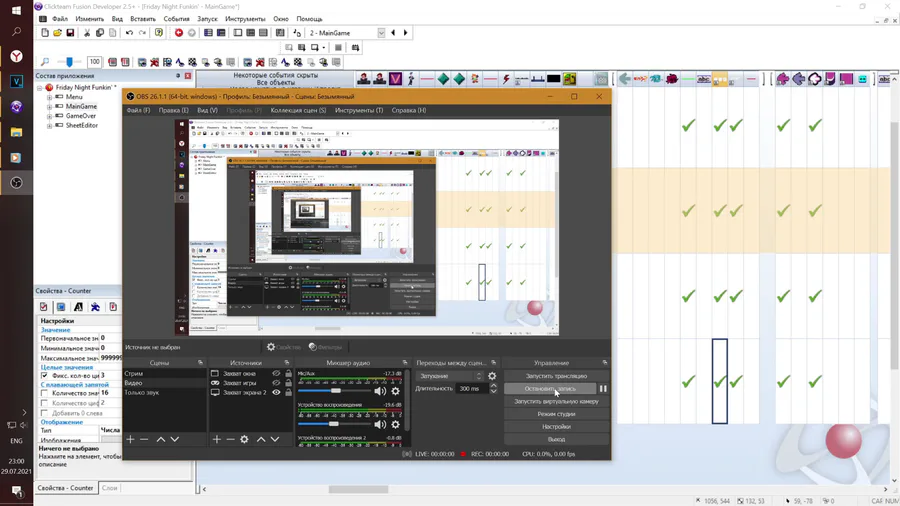
Task: Mute Mic/Aux with the speaker icon
Action: click(x=379, y=391)
